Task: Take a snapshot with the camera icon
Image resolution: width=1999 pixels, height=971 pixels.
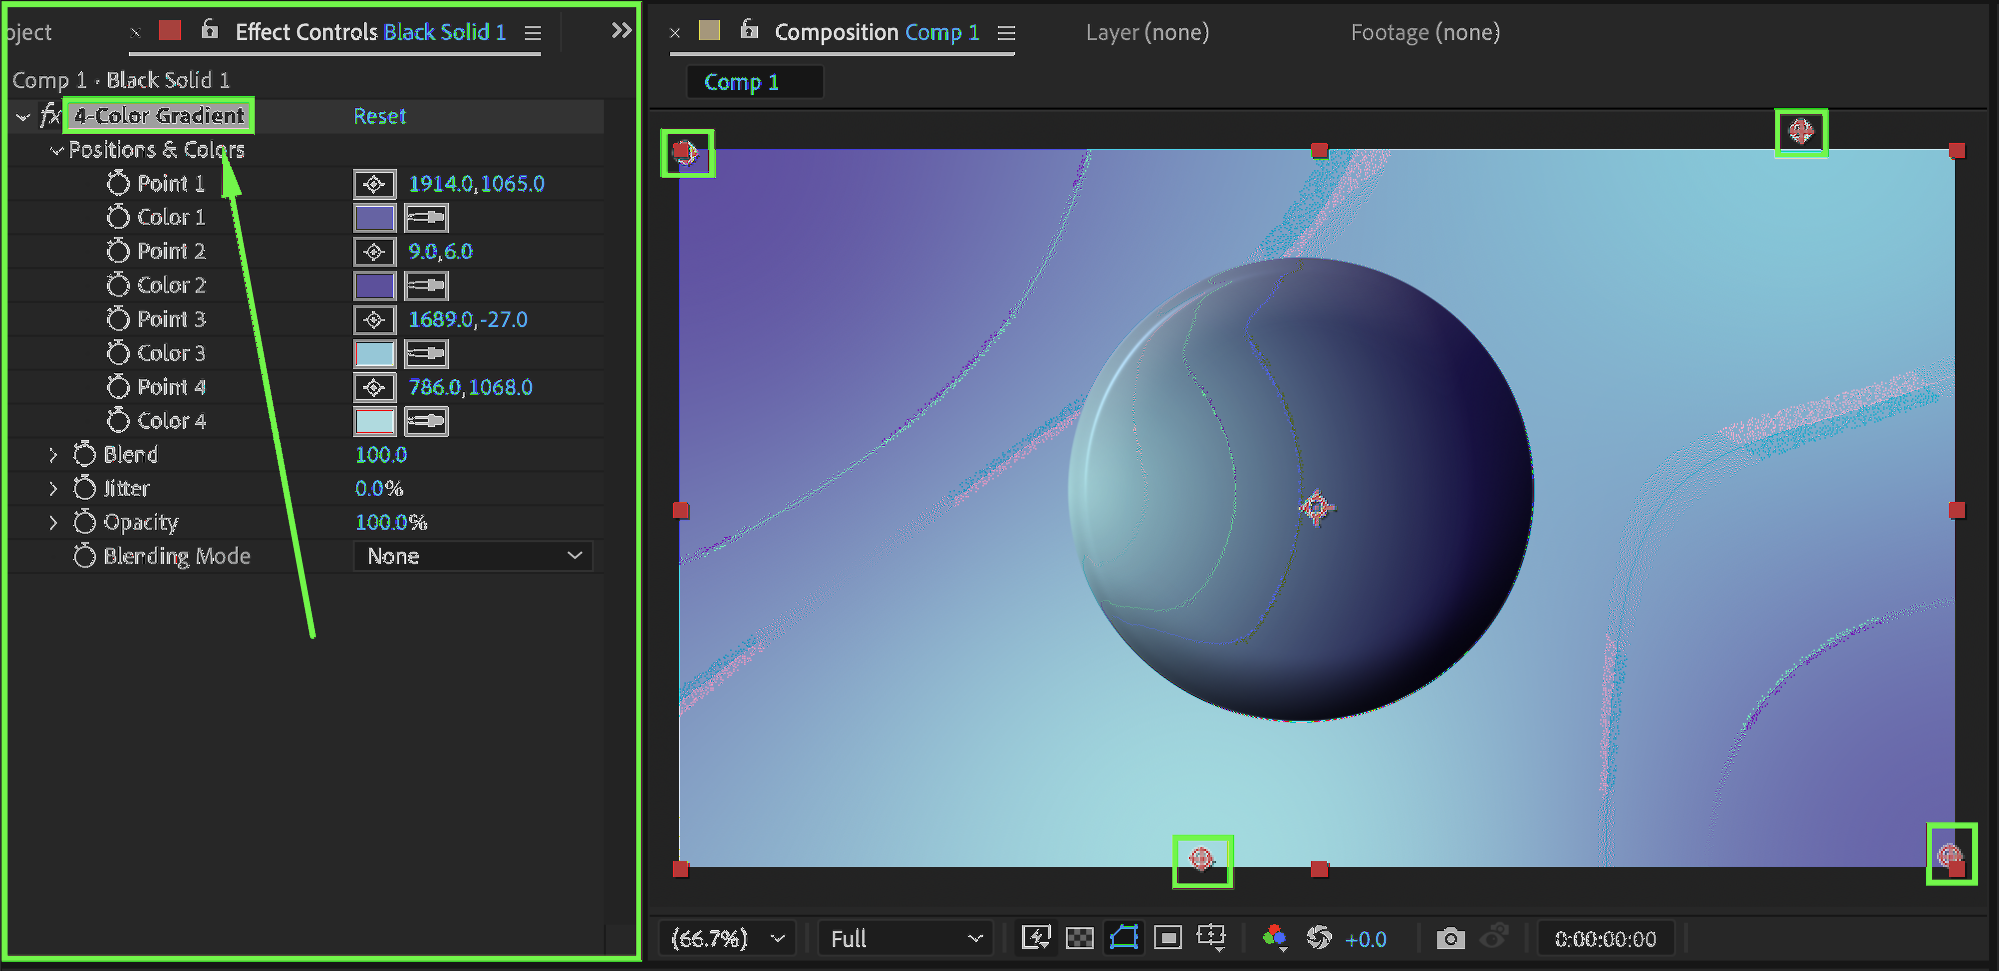Action: coord(1450,938)
